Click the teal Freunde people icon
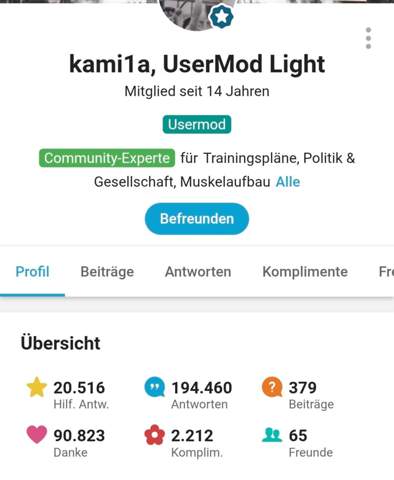 [272, 435]
